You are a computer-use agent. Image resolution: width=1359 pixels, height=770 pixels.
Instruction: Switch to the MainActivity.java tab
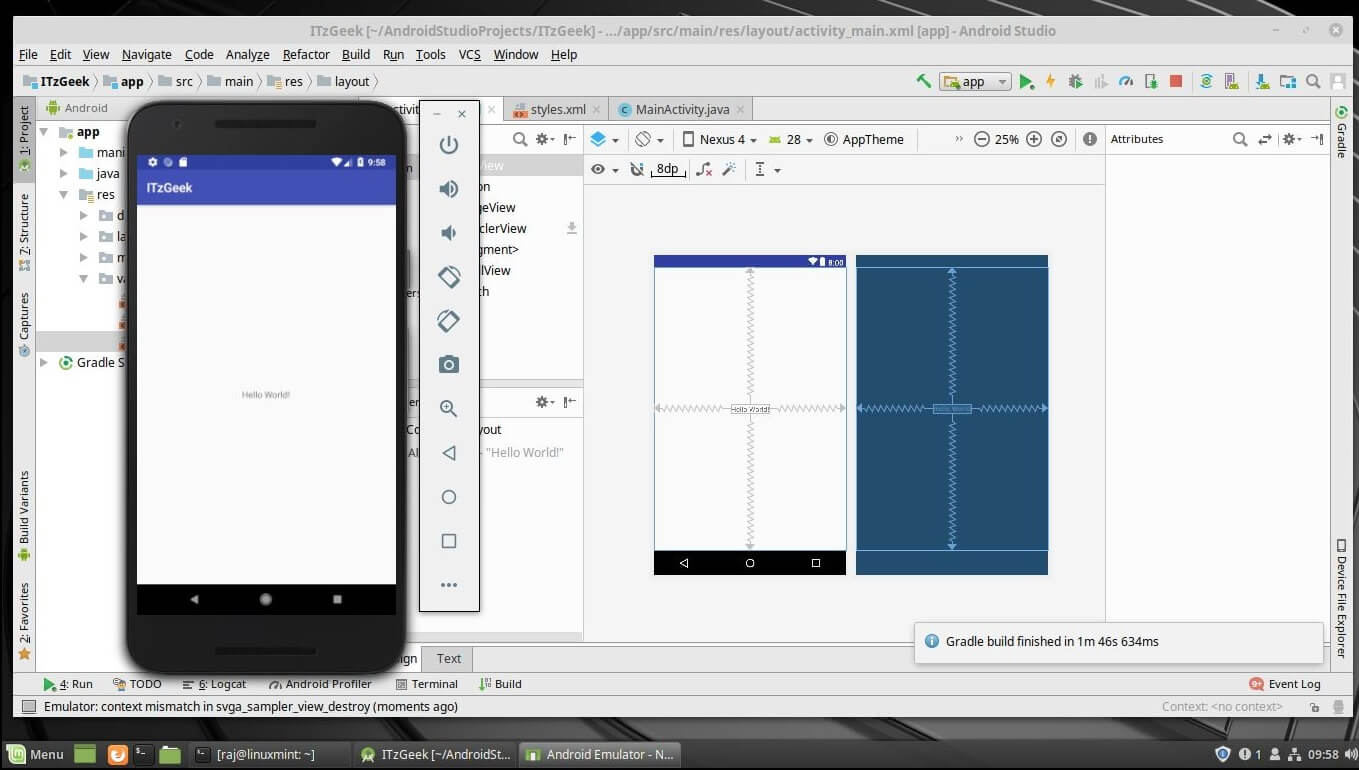(x=682, y=109)
